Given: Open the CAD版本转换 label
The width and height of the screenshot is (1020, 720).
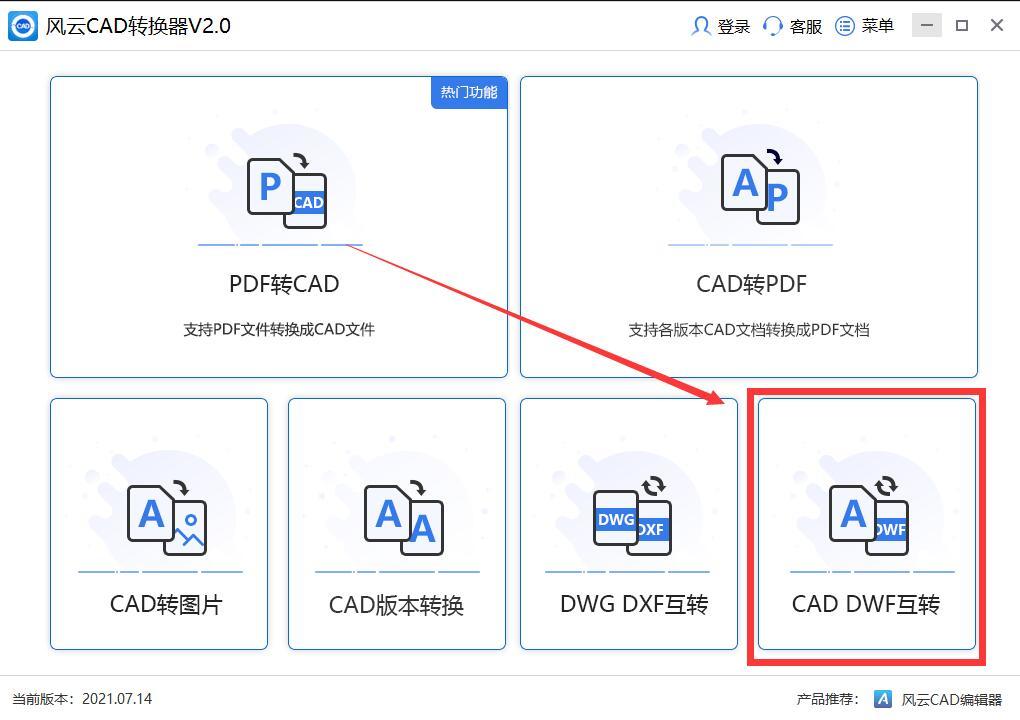Looking at the screenshot, I should pos(396,606).
